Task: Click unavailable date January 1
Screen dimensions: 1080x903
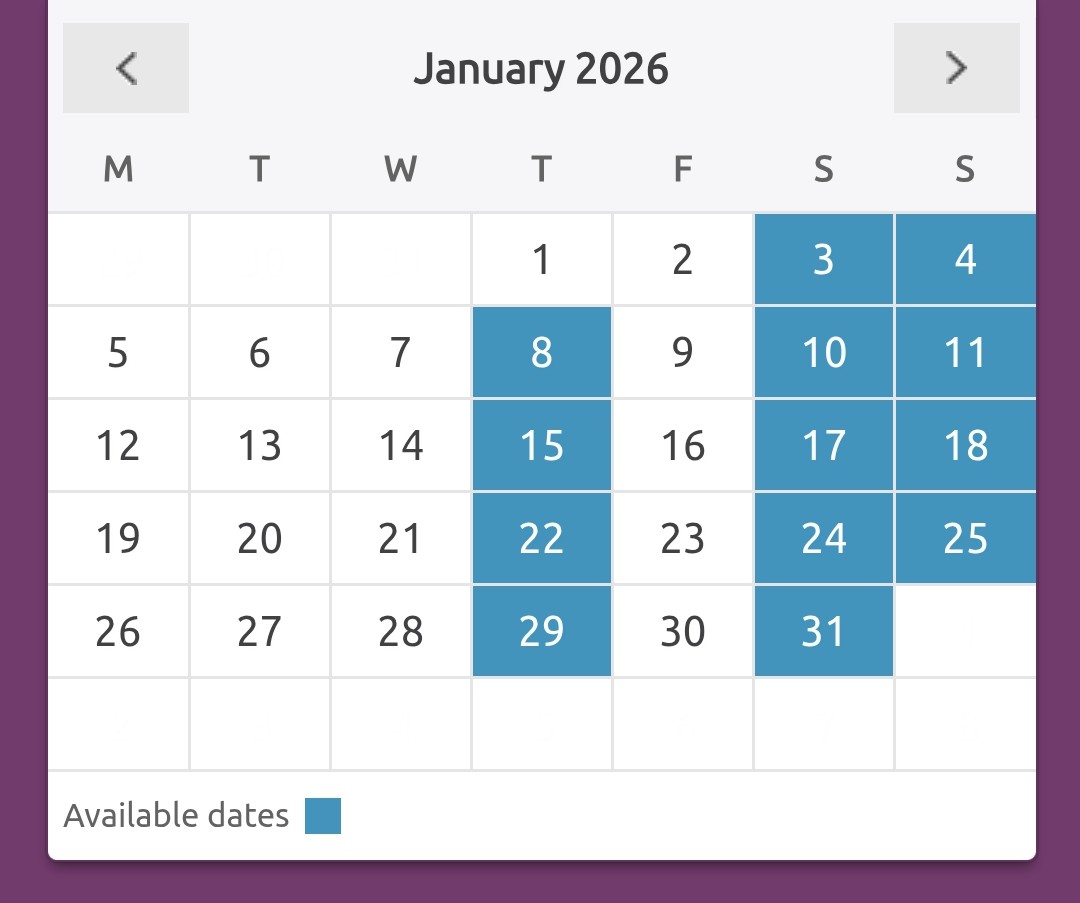Action: (542, 260)
